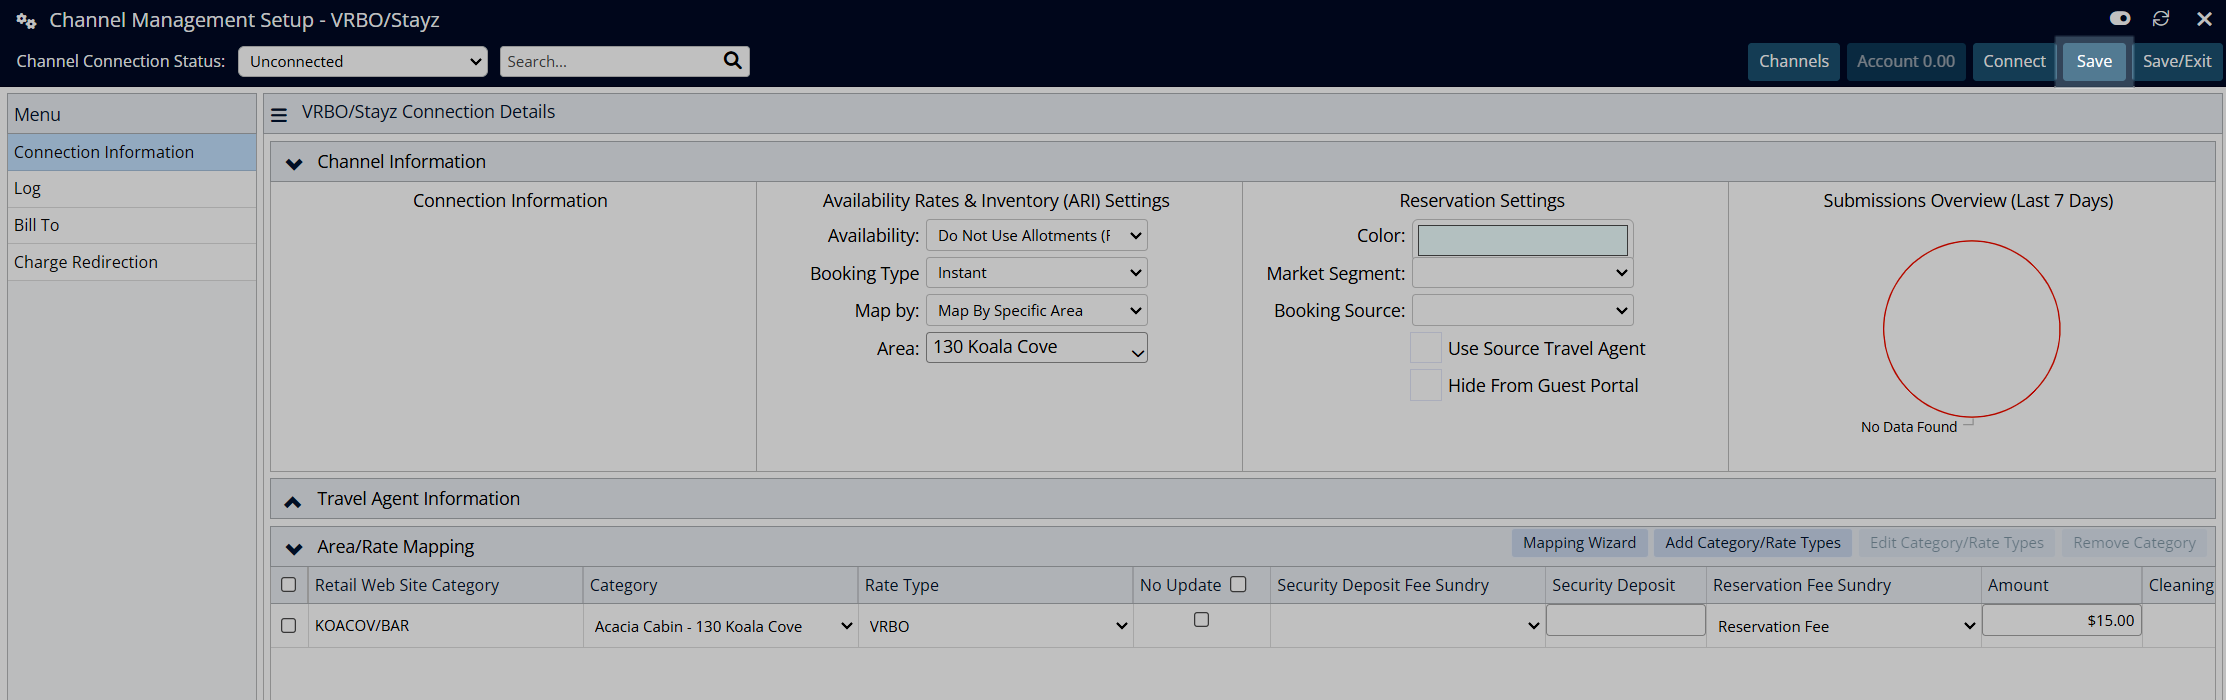2226x700 pixels.
Task: Open the Map by dropdown
Action: click(1037, 310)
